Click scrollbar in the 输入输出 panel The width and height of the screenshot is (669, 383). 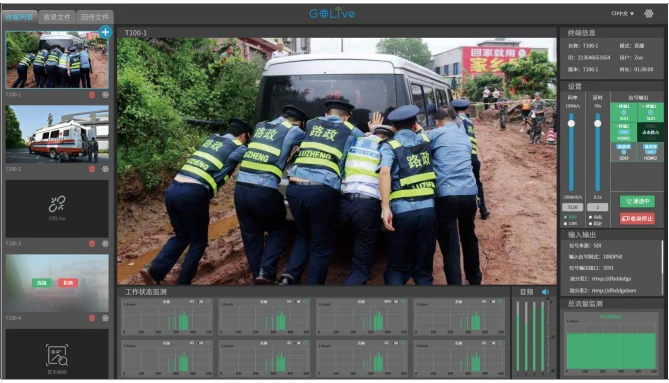(x=663, y=256)
